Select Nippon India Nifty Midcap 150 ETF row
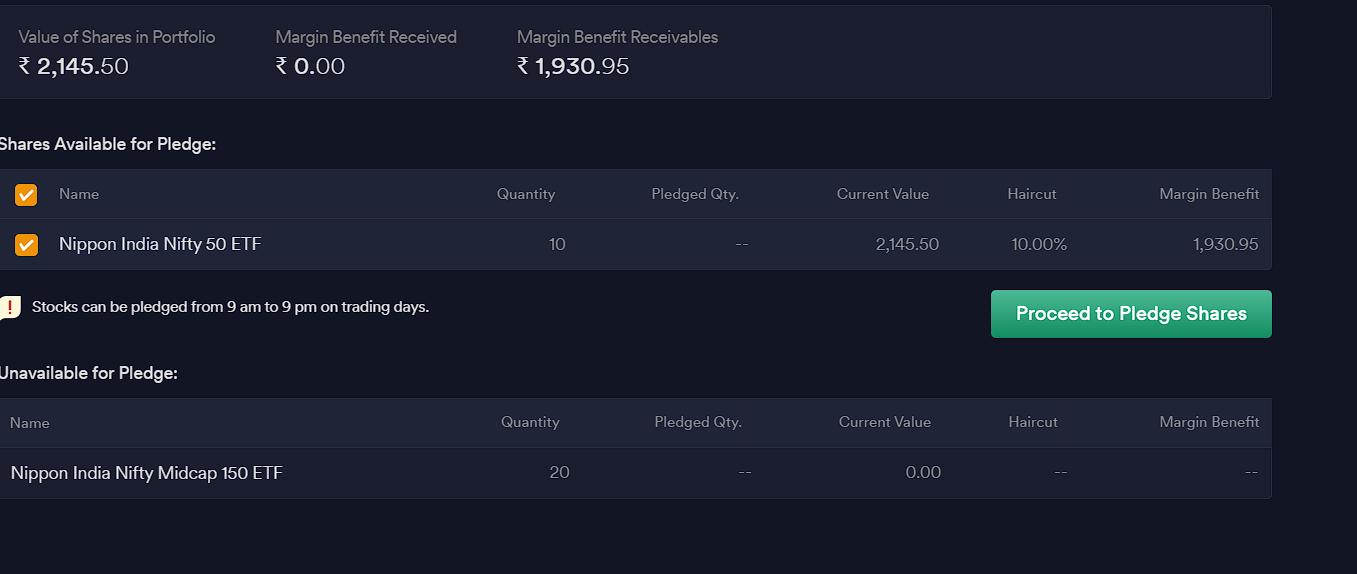The width and height of the screenshot is (1357, 574). click(x=635, y=473)
